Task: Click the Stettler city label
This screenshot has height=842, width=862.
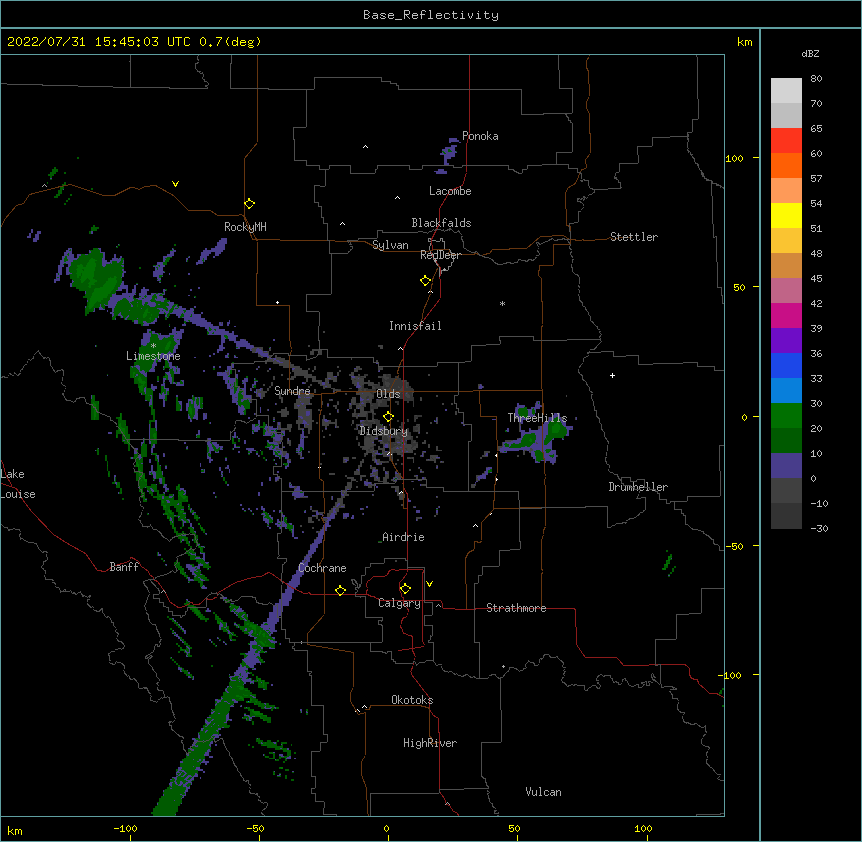Action: (634, 237)
